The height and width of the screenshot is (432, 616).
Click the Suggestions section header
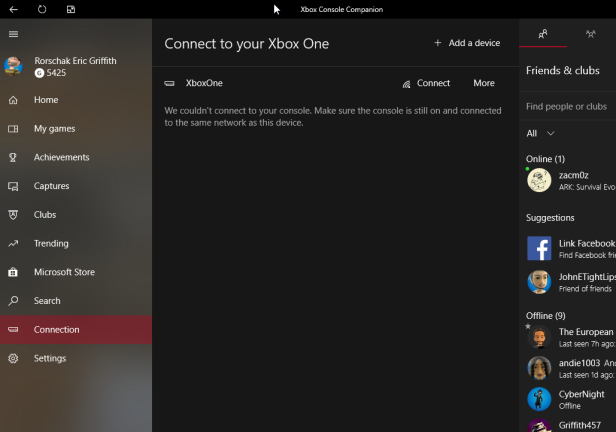click(x=550, y=218)
